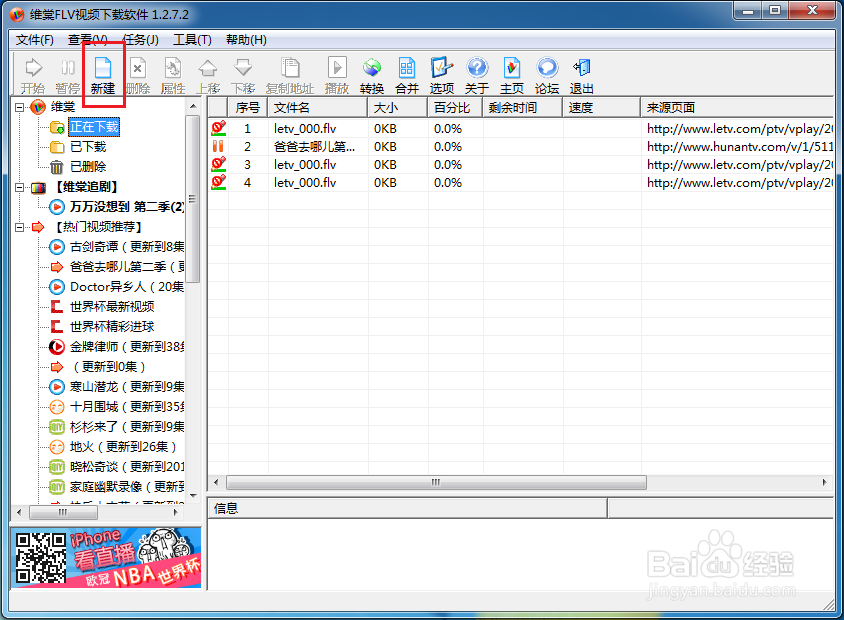844x620 pixels.
Task: Select Doctor异乡人 tree item
Action: coord(127,286)
